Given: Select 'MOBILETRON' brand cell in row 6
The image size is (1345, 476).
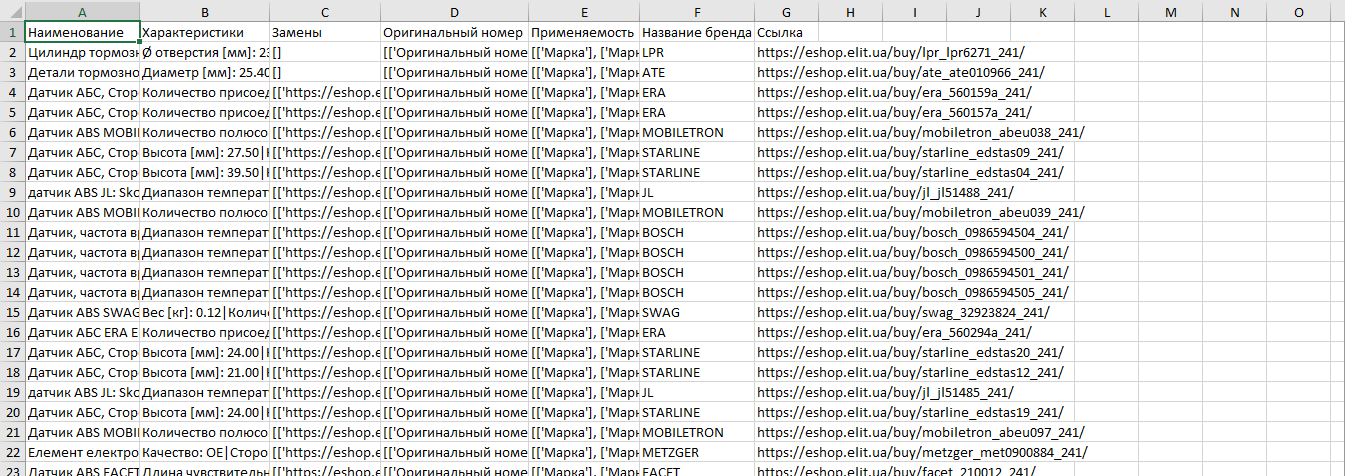Looking at the screenshot, I should coord(696,132).
